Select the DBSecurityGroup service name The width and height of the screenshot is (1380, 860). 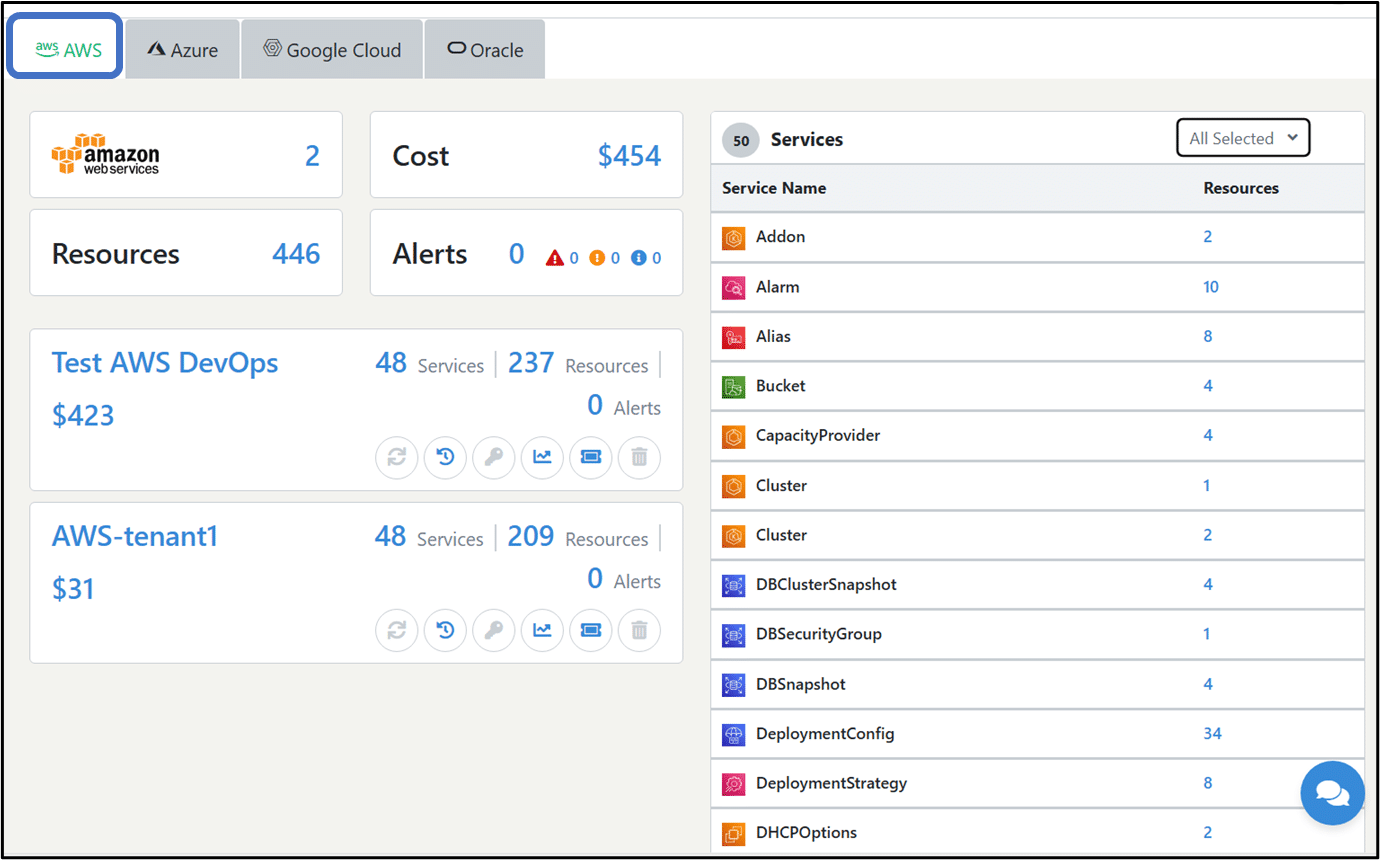[819, 634]
